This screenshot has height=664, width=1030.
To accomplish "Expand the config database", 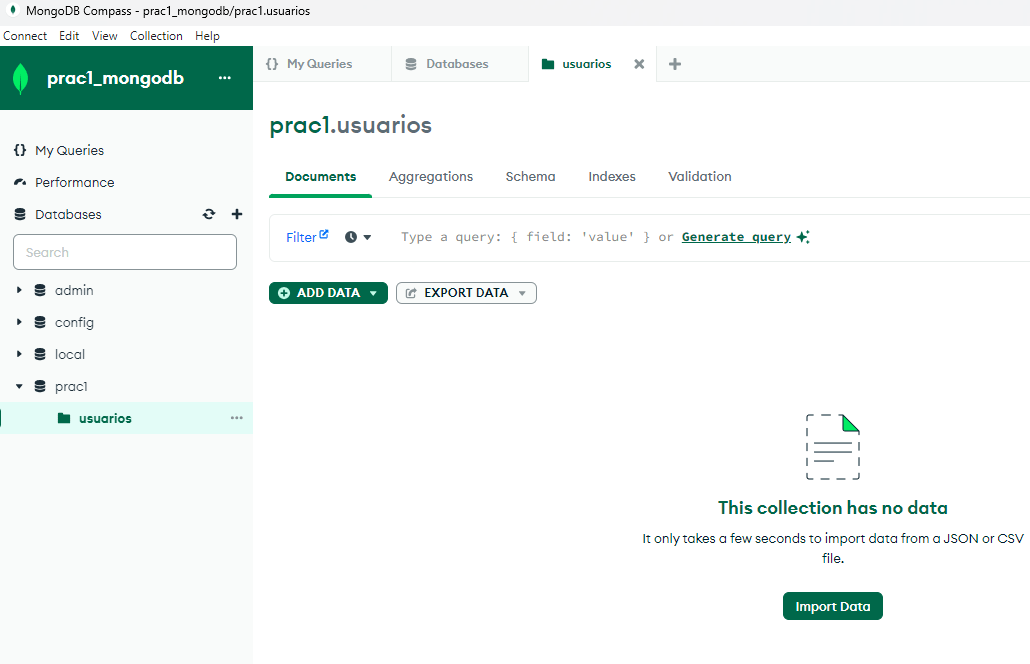I will click(19, 322).
